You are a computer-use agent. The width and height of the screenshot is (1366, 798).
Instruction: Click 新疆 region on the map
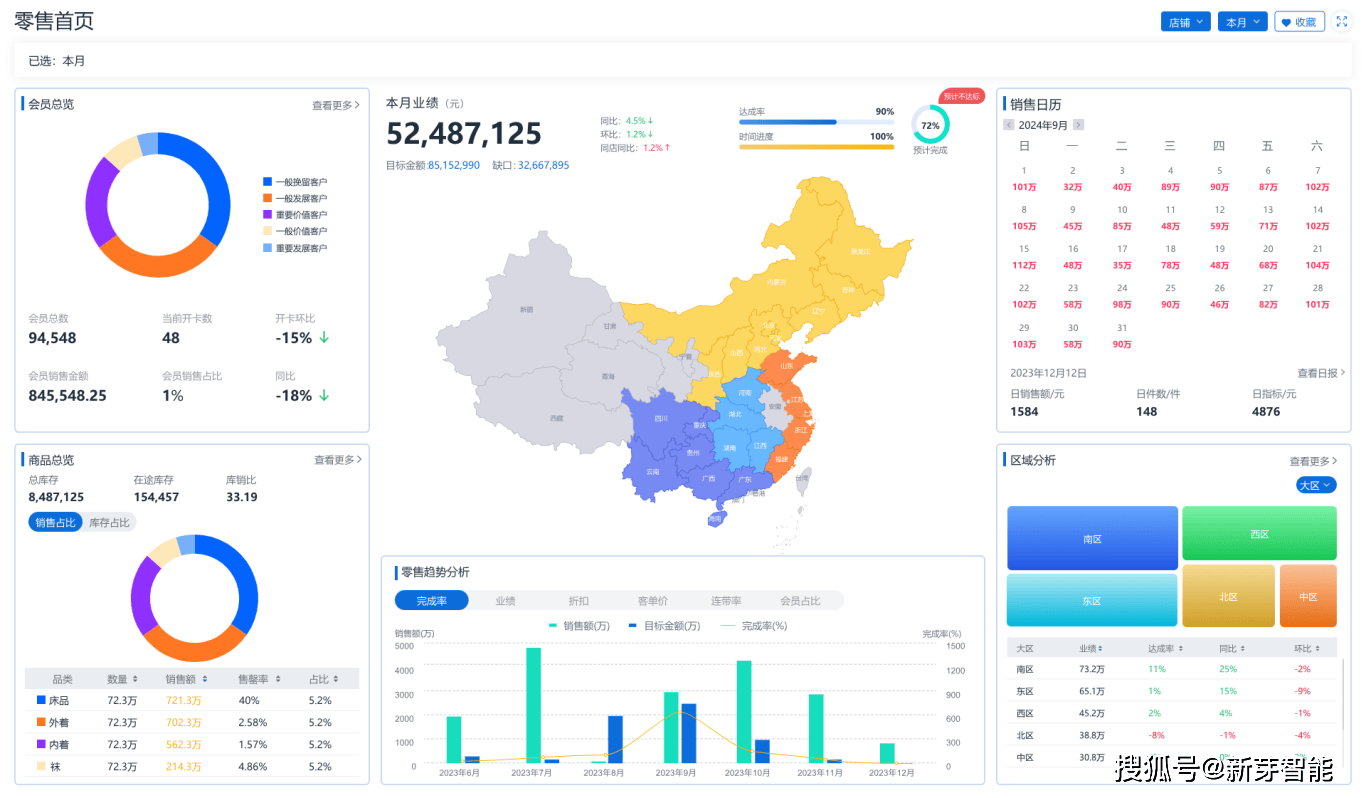(525, 310)
